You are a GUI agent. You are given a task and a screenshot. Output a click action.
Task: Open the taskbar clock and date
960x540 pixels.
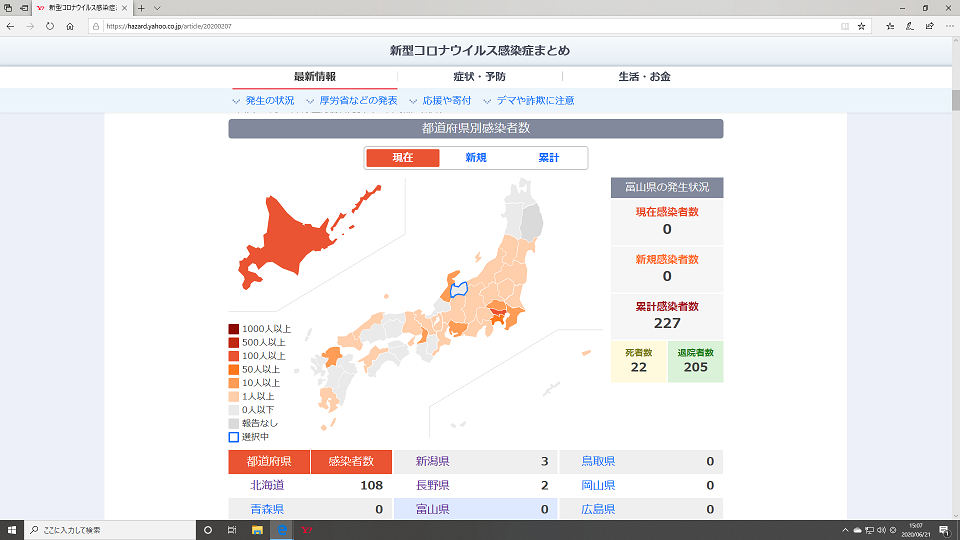(x=916, y=530)
